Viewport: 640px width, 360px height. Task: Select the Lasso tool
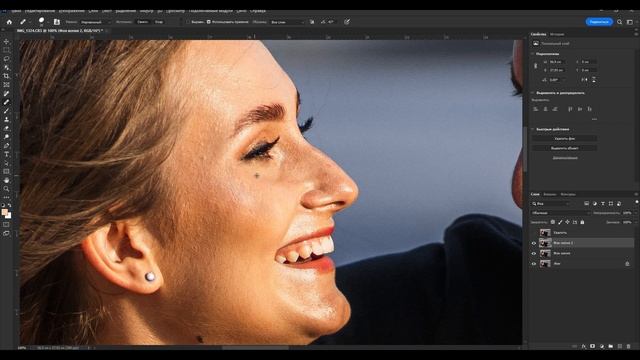[x=6, y=59]
